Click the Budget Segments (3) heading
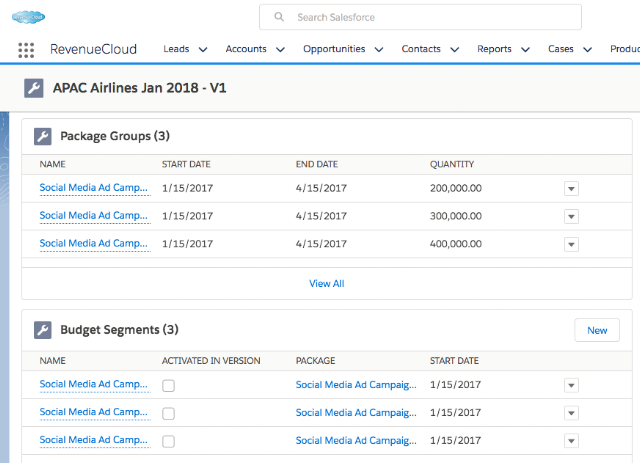640x463 pixels. coord(119,329)
